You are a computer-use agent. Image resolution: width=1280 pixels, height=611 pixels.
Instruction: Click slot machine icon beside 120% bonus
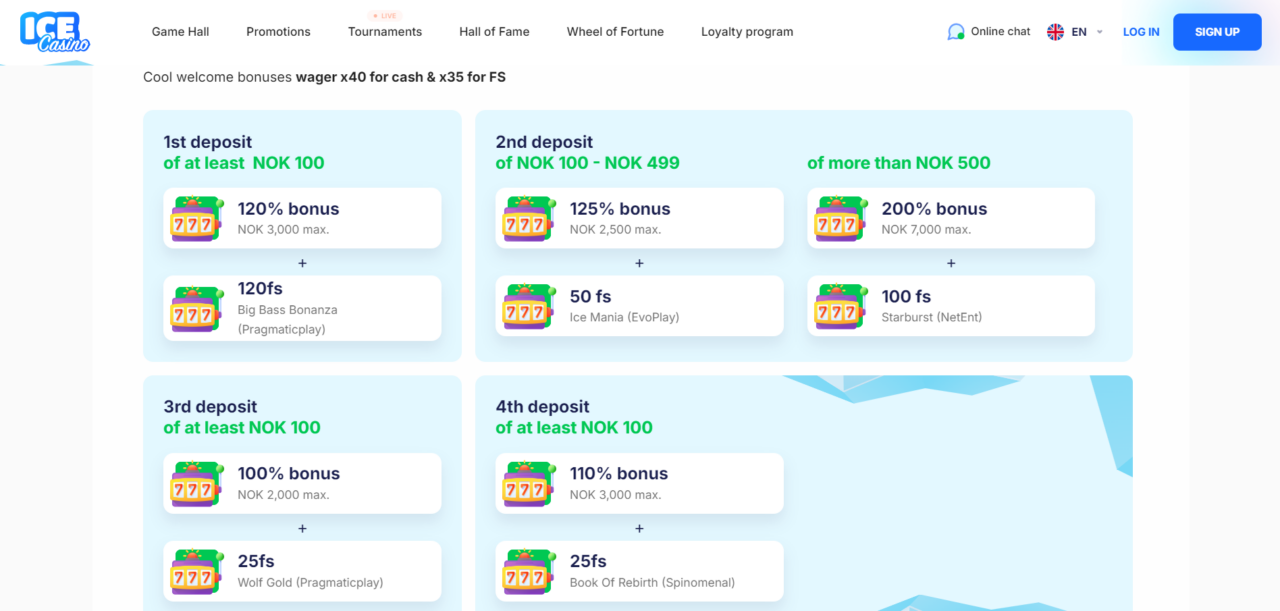click(197, 219)
